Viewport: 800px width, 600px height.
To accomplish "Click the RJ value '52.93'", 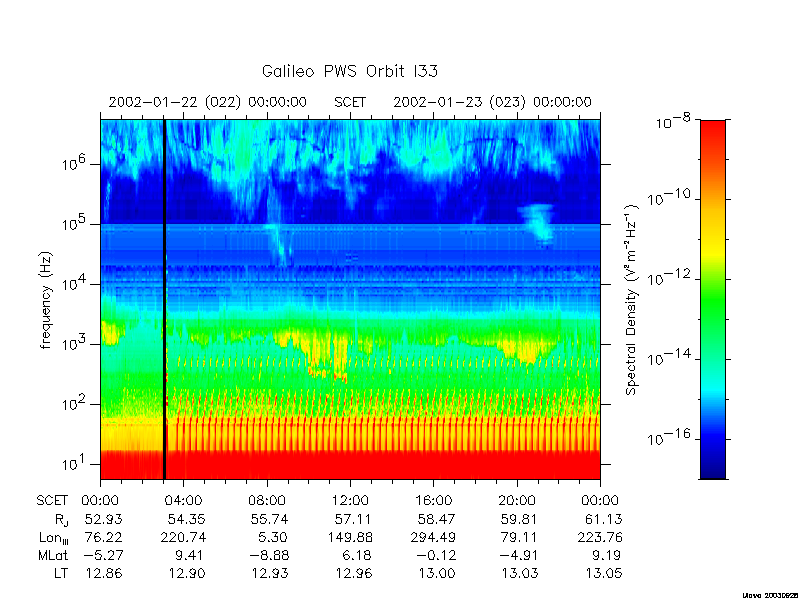I will 103,519.
